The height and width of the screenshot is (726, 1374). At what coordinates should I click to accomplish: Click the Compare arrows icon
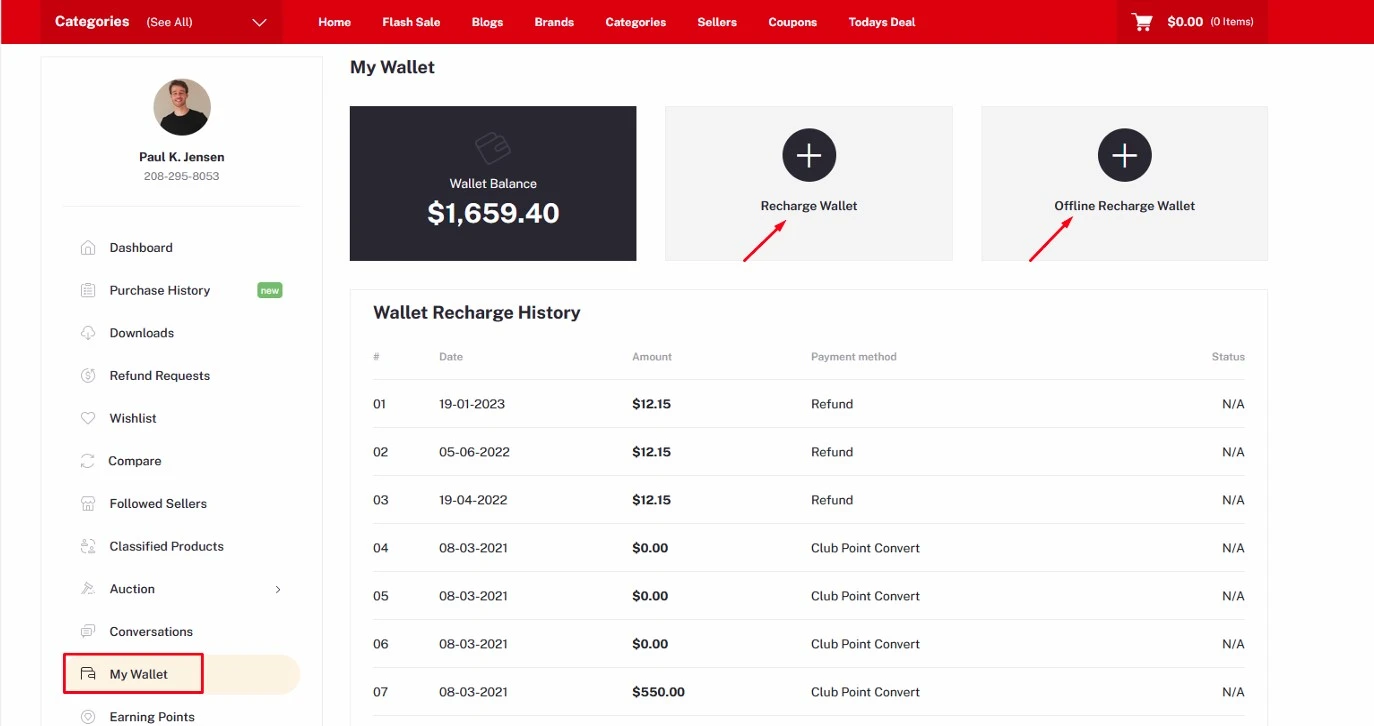88,461
